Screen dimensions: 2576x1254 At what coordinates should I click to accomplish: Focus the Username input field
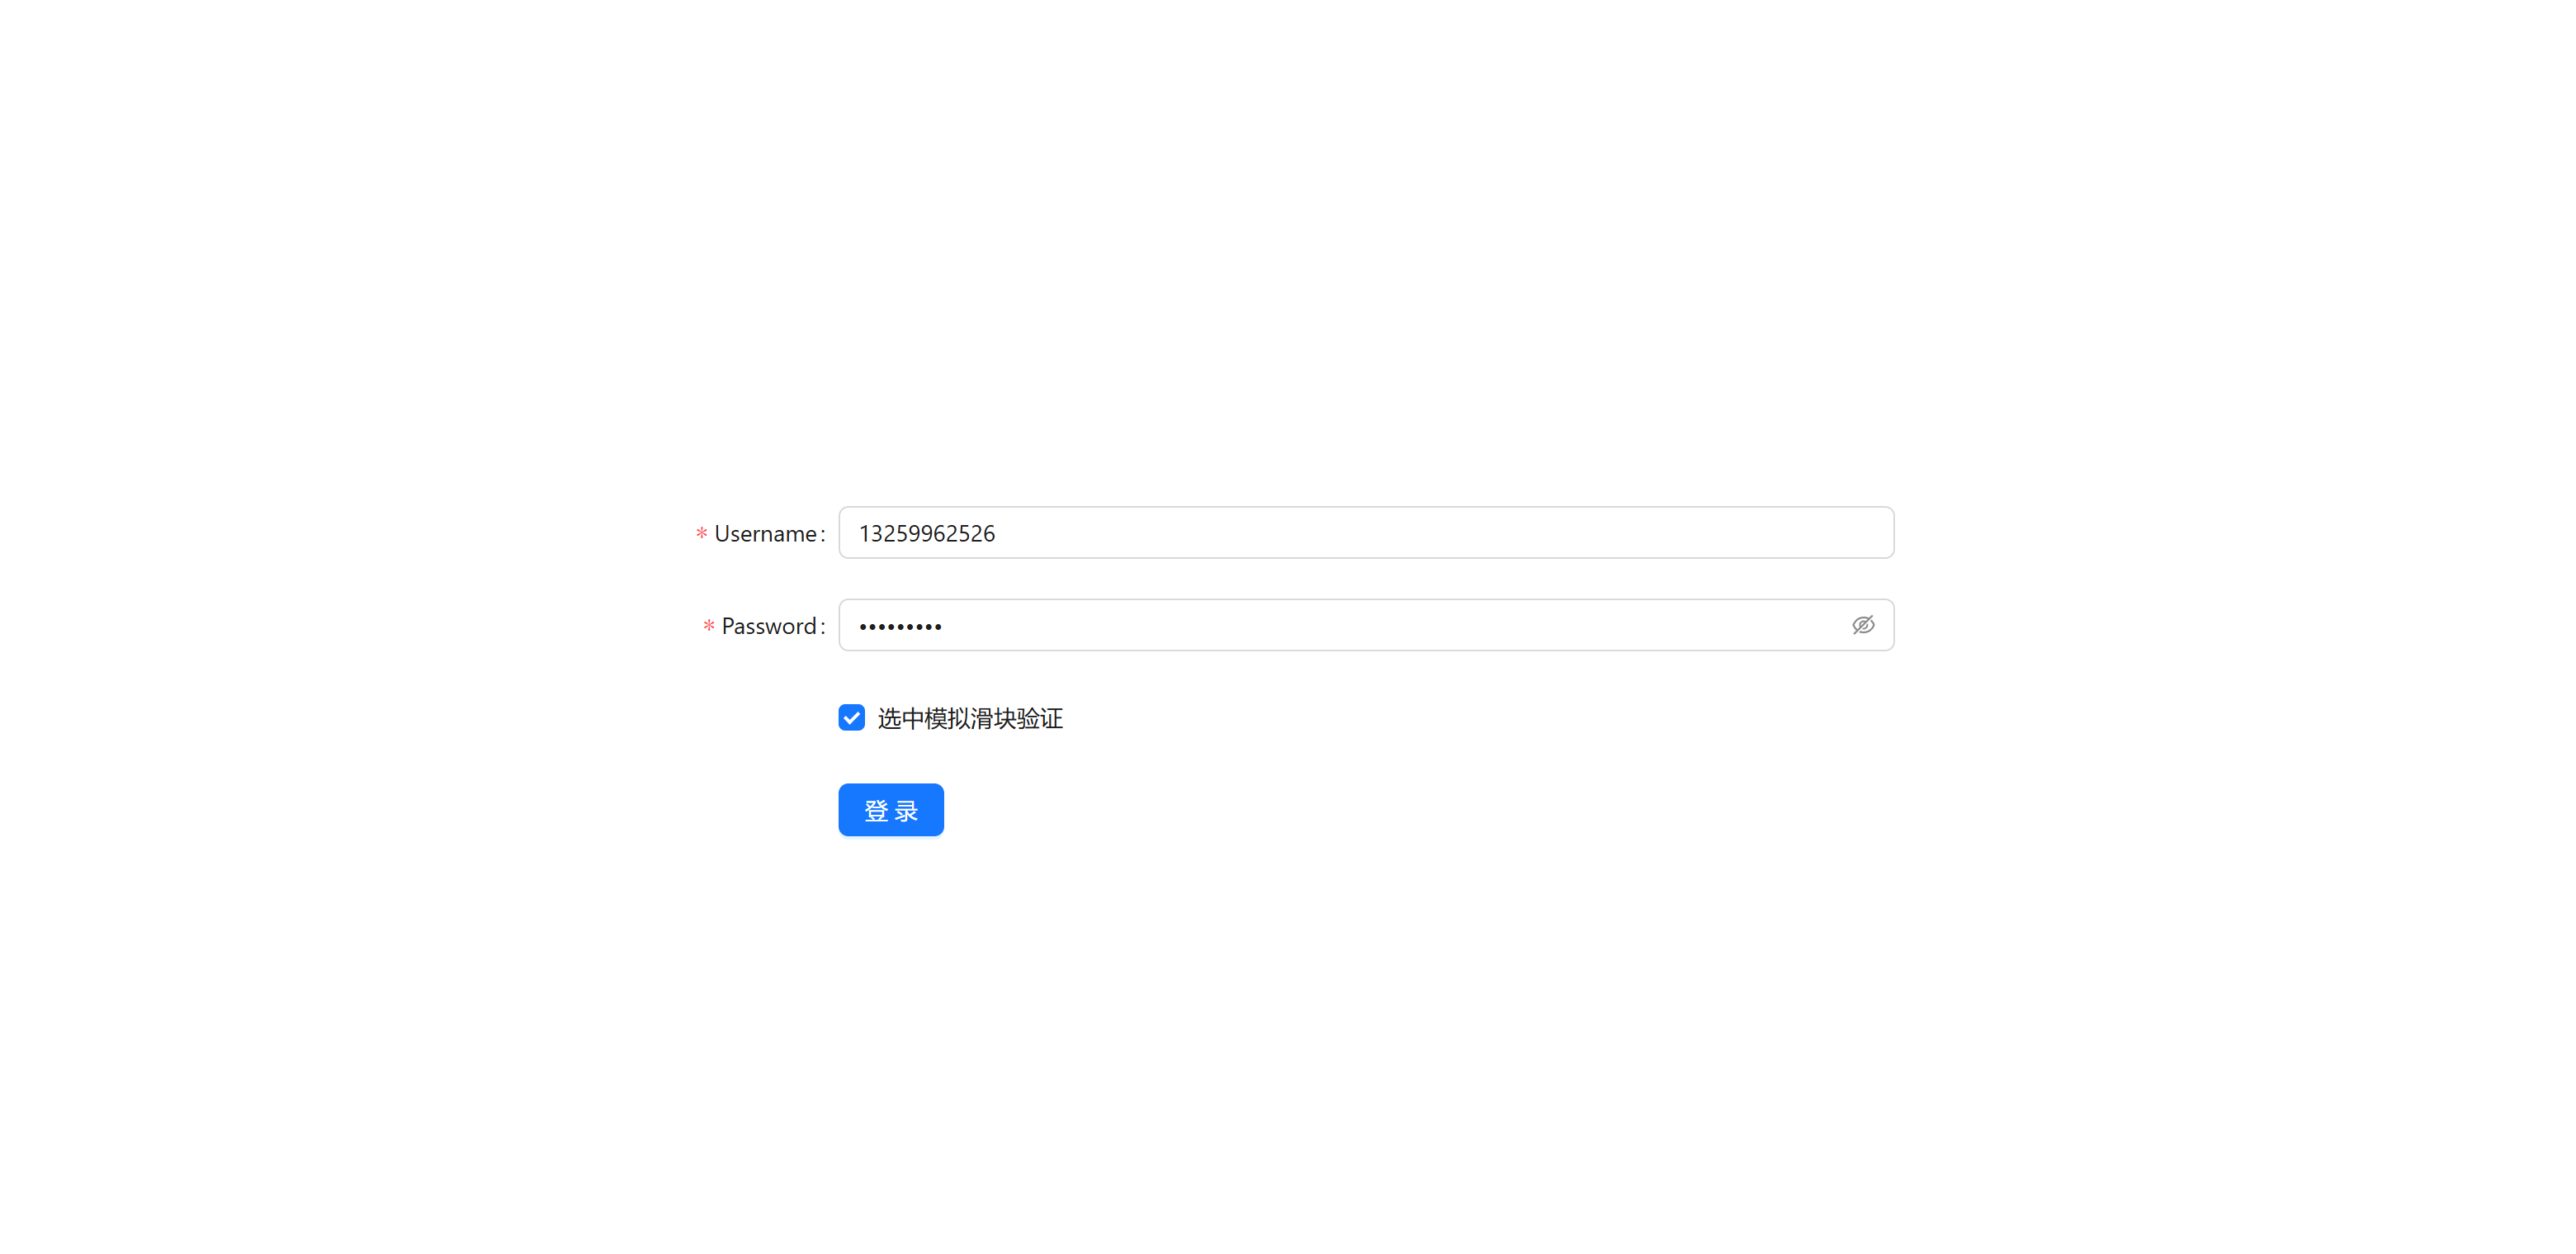pyautogui.click(x=1365, y=533)
